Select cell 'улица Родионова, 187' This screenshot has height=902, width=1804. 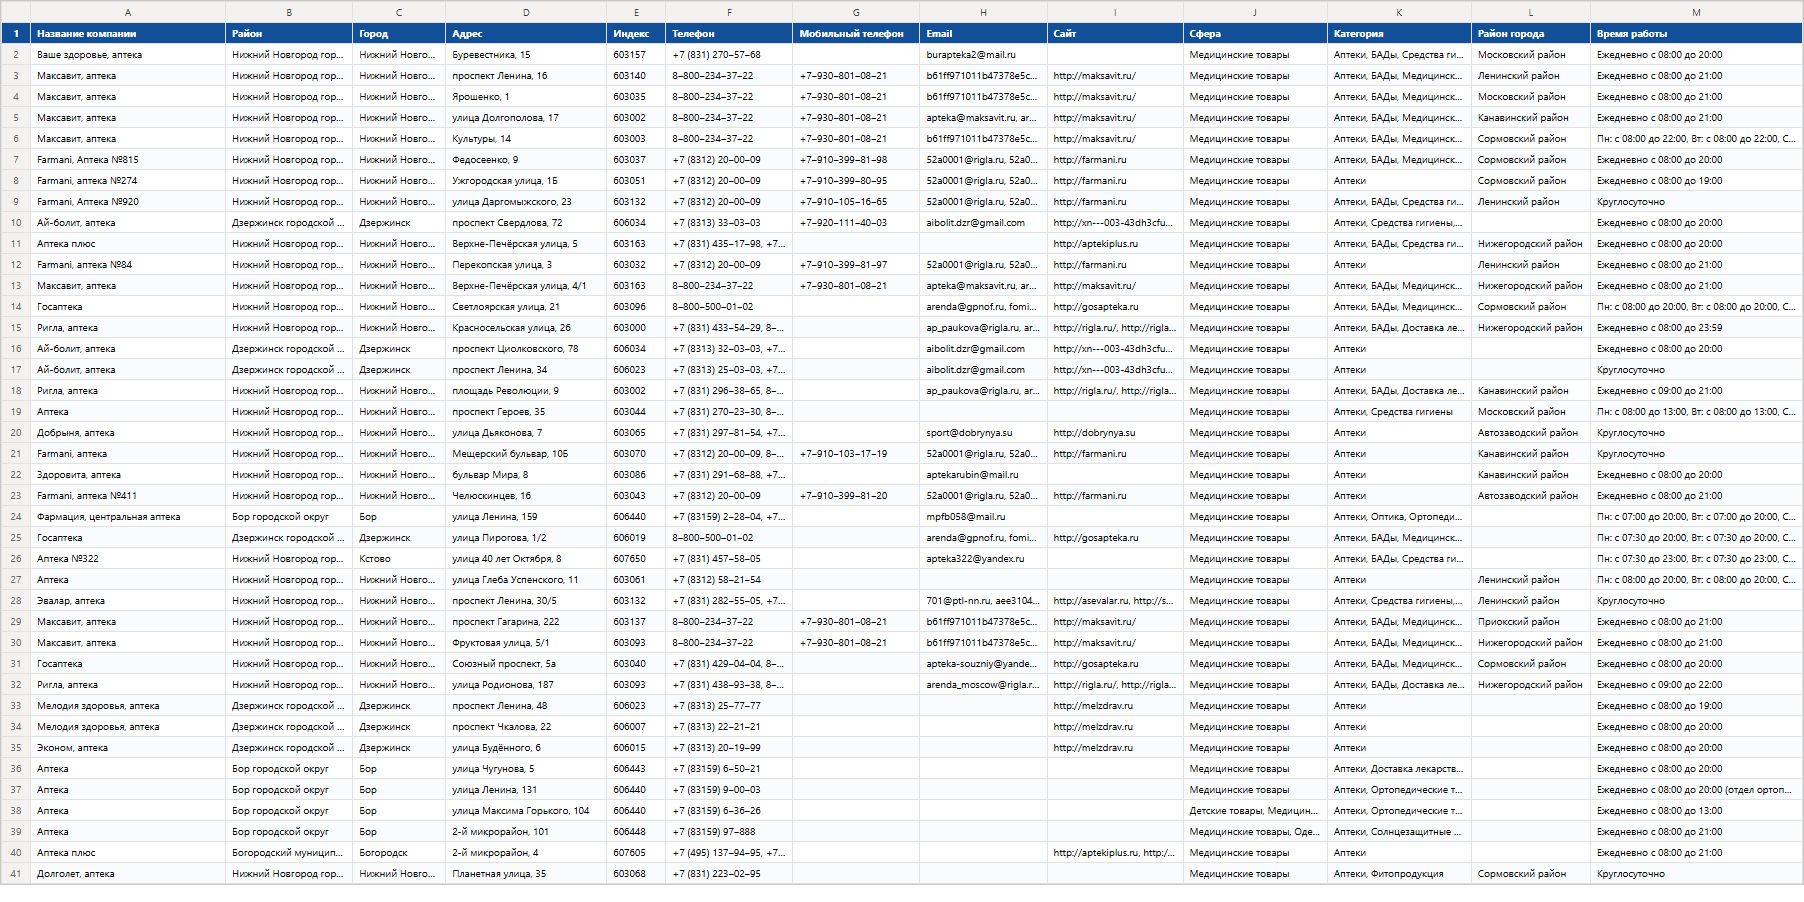pos(526,685)
